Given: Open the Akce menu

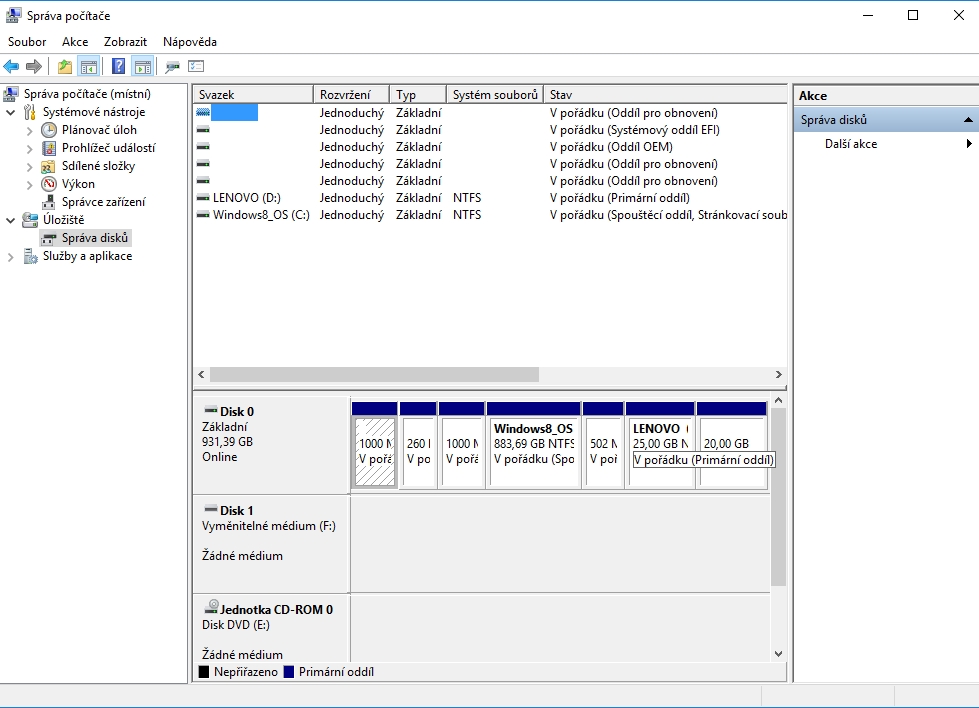Looking at the screenshot, I should [75, 42].
